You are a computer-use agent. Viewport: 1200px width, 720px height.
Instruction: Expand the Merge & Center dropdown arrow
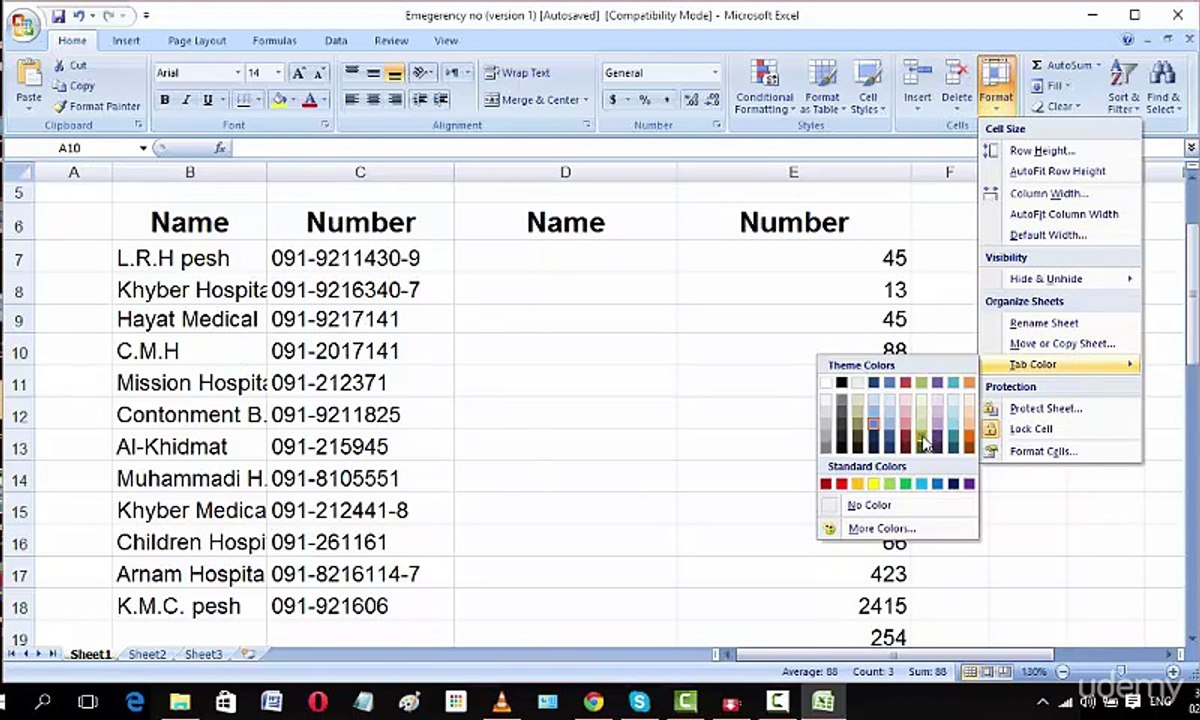tap(586, 100)
